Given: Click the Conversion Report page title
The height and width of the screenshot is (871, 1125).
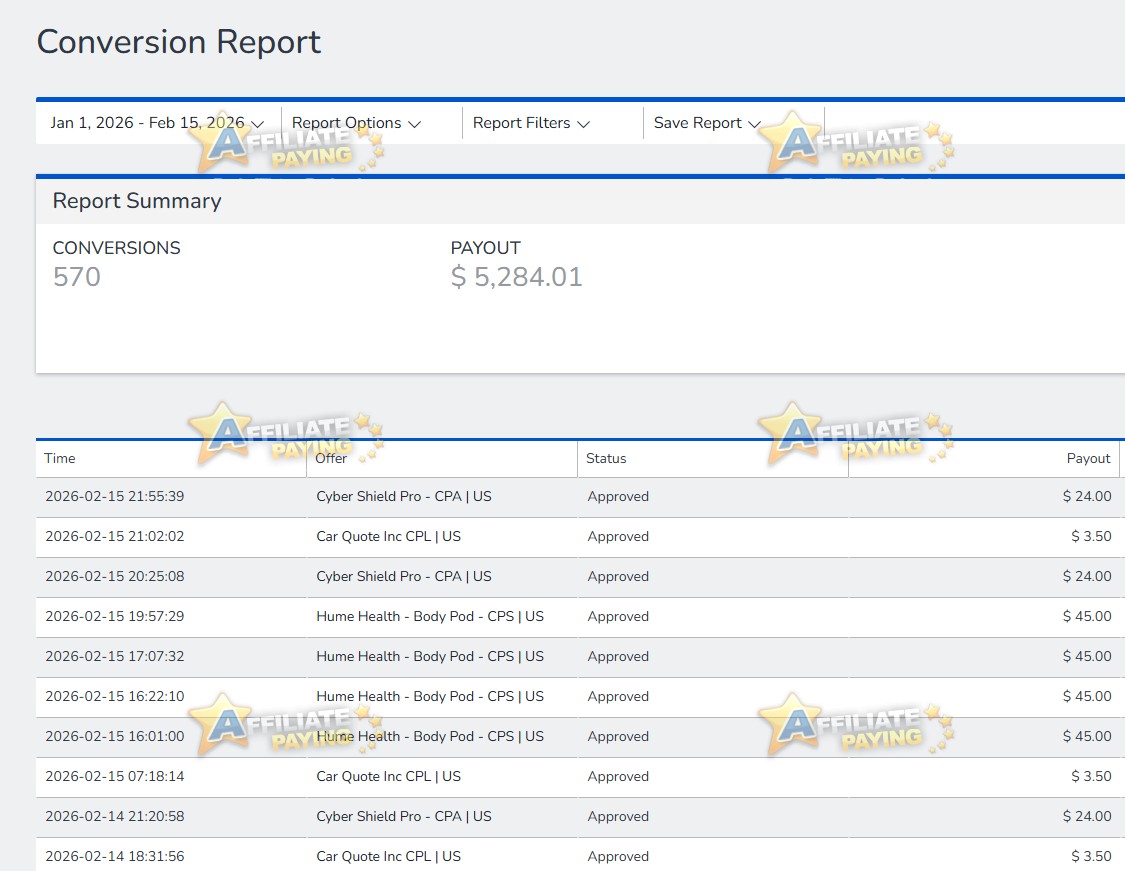Looking at the screenshot, I should pyautogui.click(x=179, y=42).
